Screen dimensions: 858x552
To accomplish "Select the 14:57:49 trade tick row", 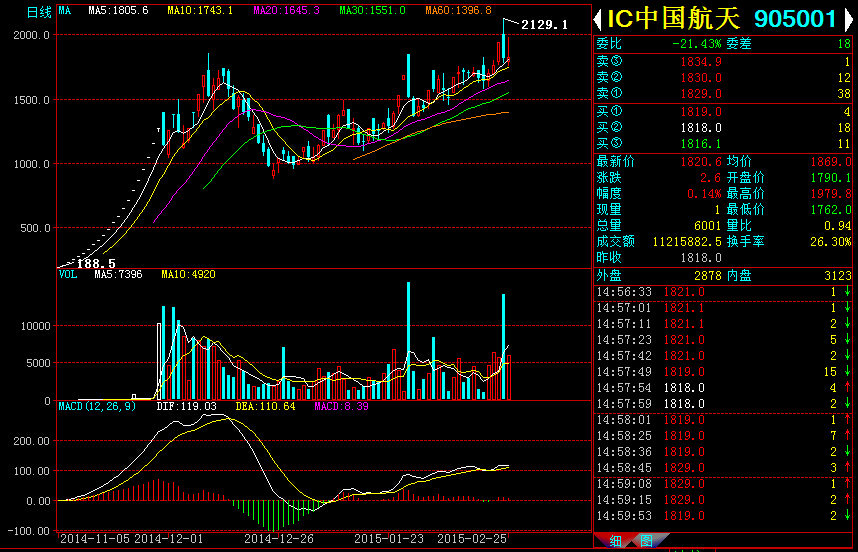I will pos(723,372).
